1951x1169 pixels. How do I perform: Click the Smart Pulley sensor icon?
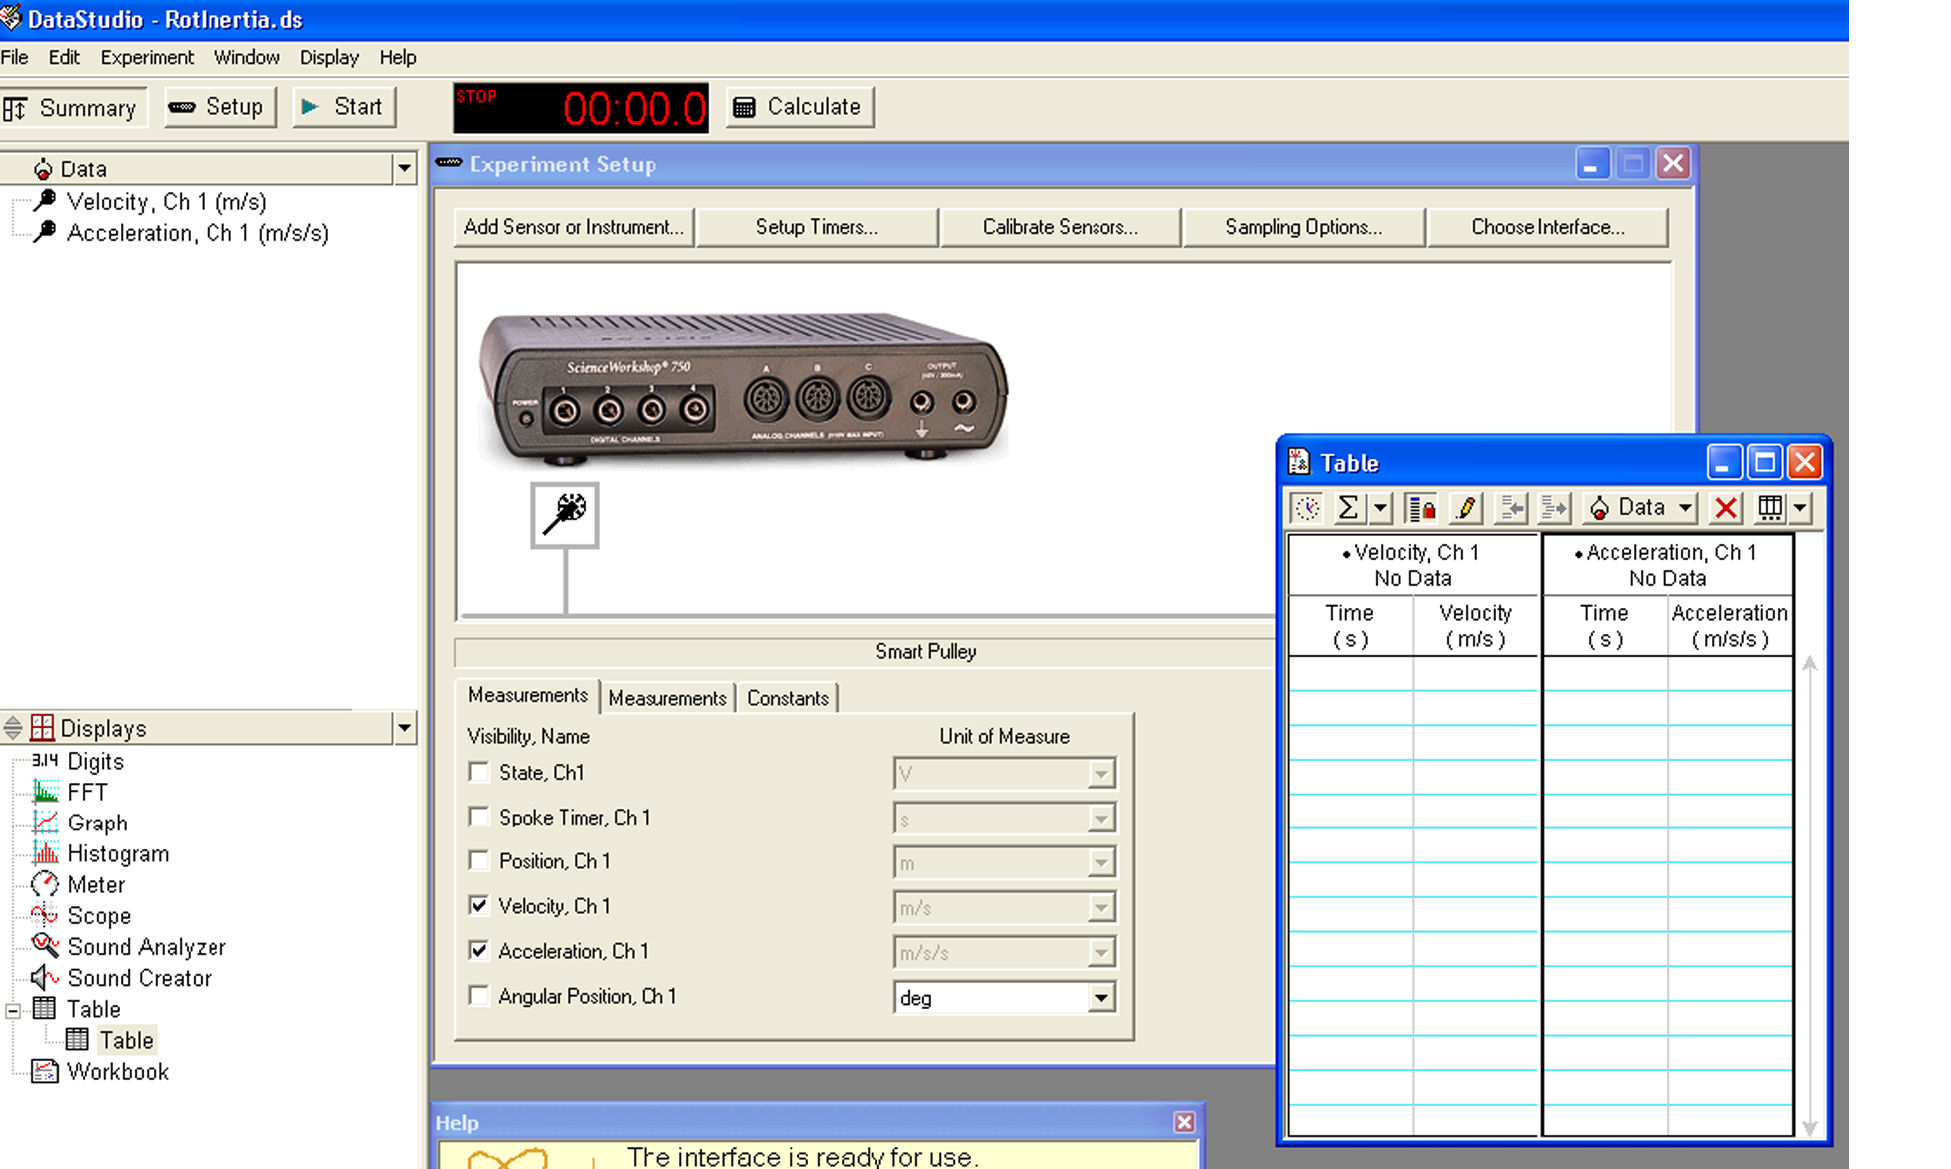point(565,514)
